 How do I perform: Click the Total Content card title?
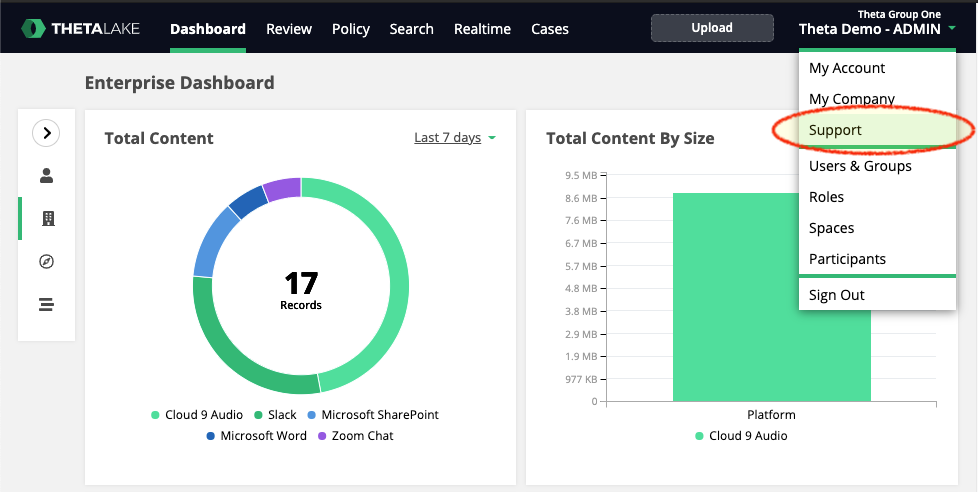click(159, 138)
